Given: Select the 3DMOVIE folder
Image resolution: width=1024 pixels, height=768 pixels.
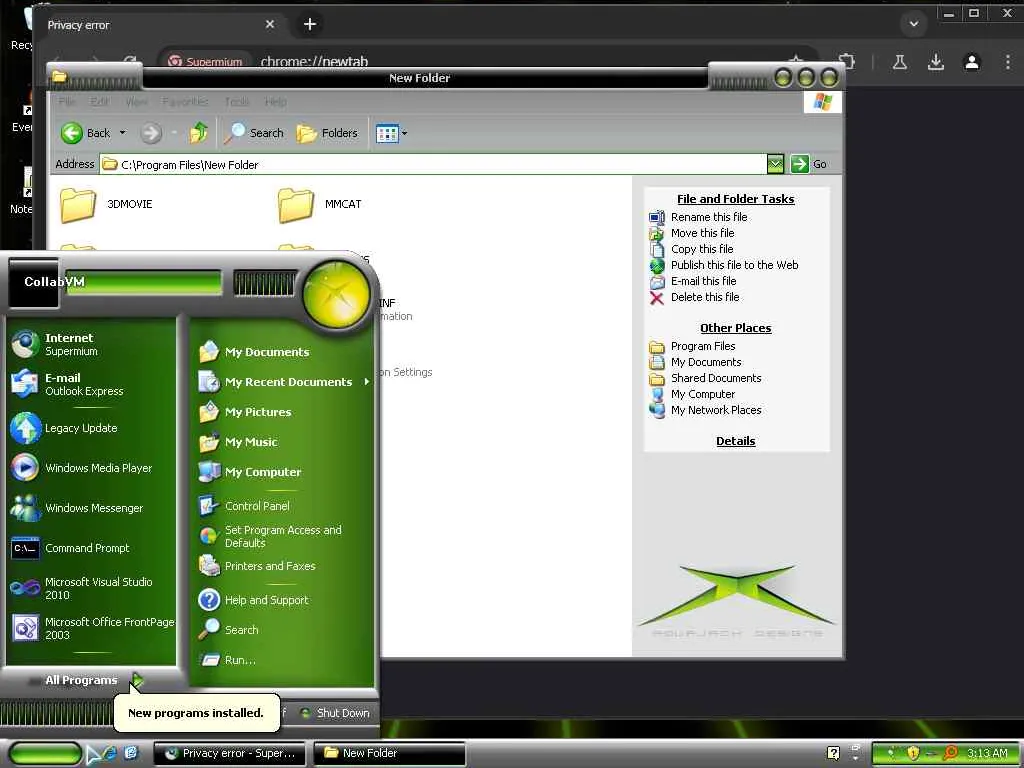Looking at the screenshot, I should (x=107, y=204).
